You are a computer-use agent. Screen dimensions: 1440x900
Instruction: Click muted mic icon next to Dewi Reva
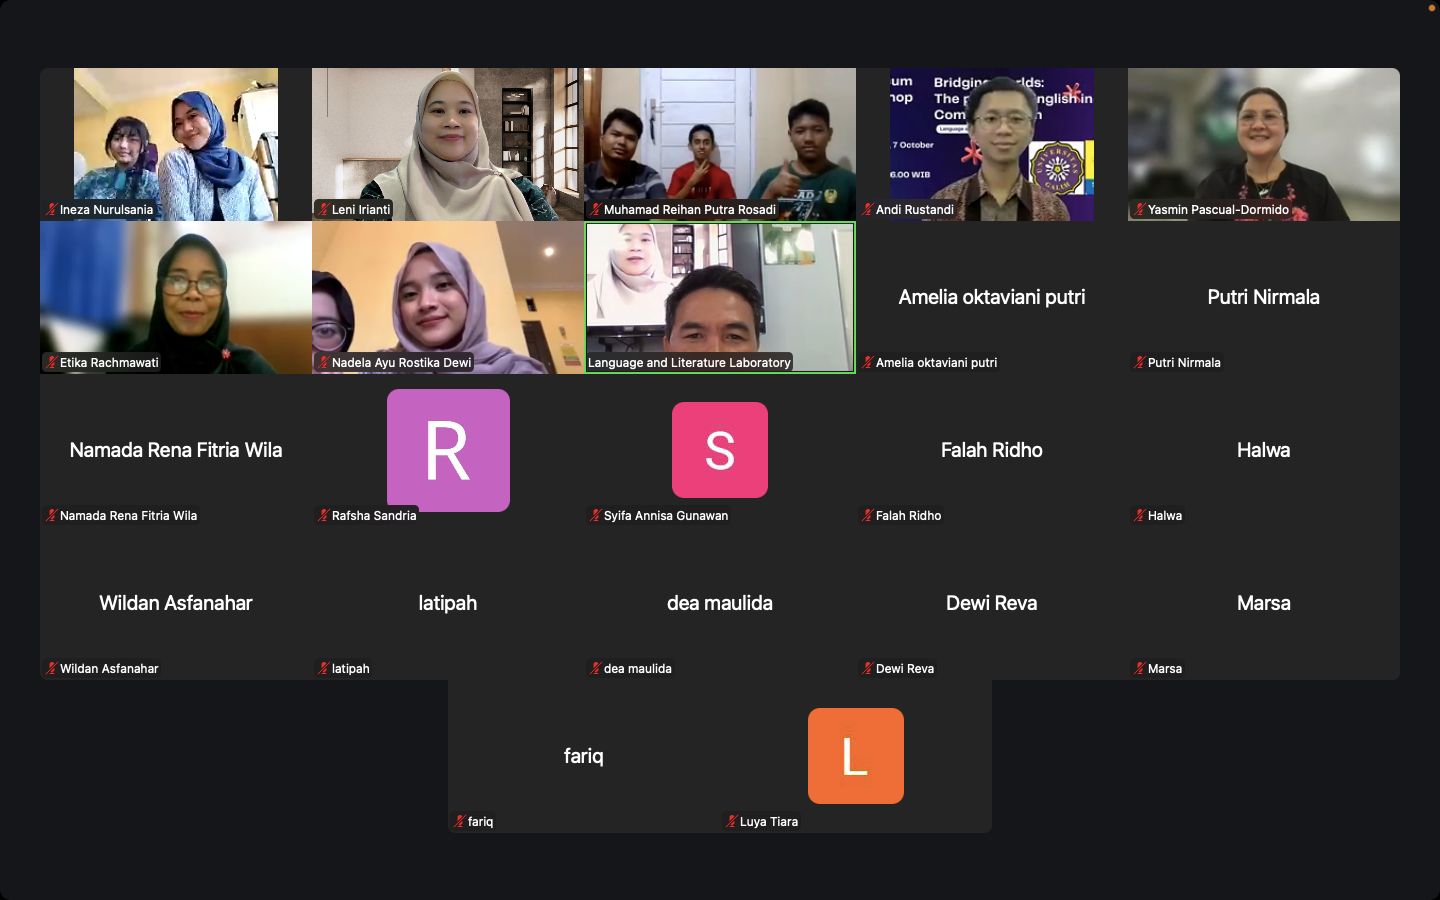click(x=867, y=669)
